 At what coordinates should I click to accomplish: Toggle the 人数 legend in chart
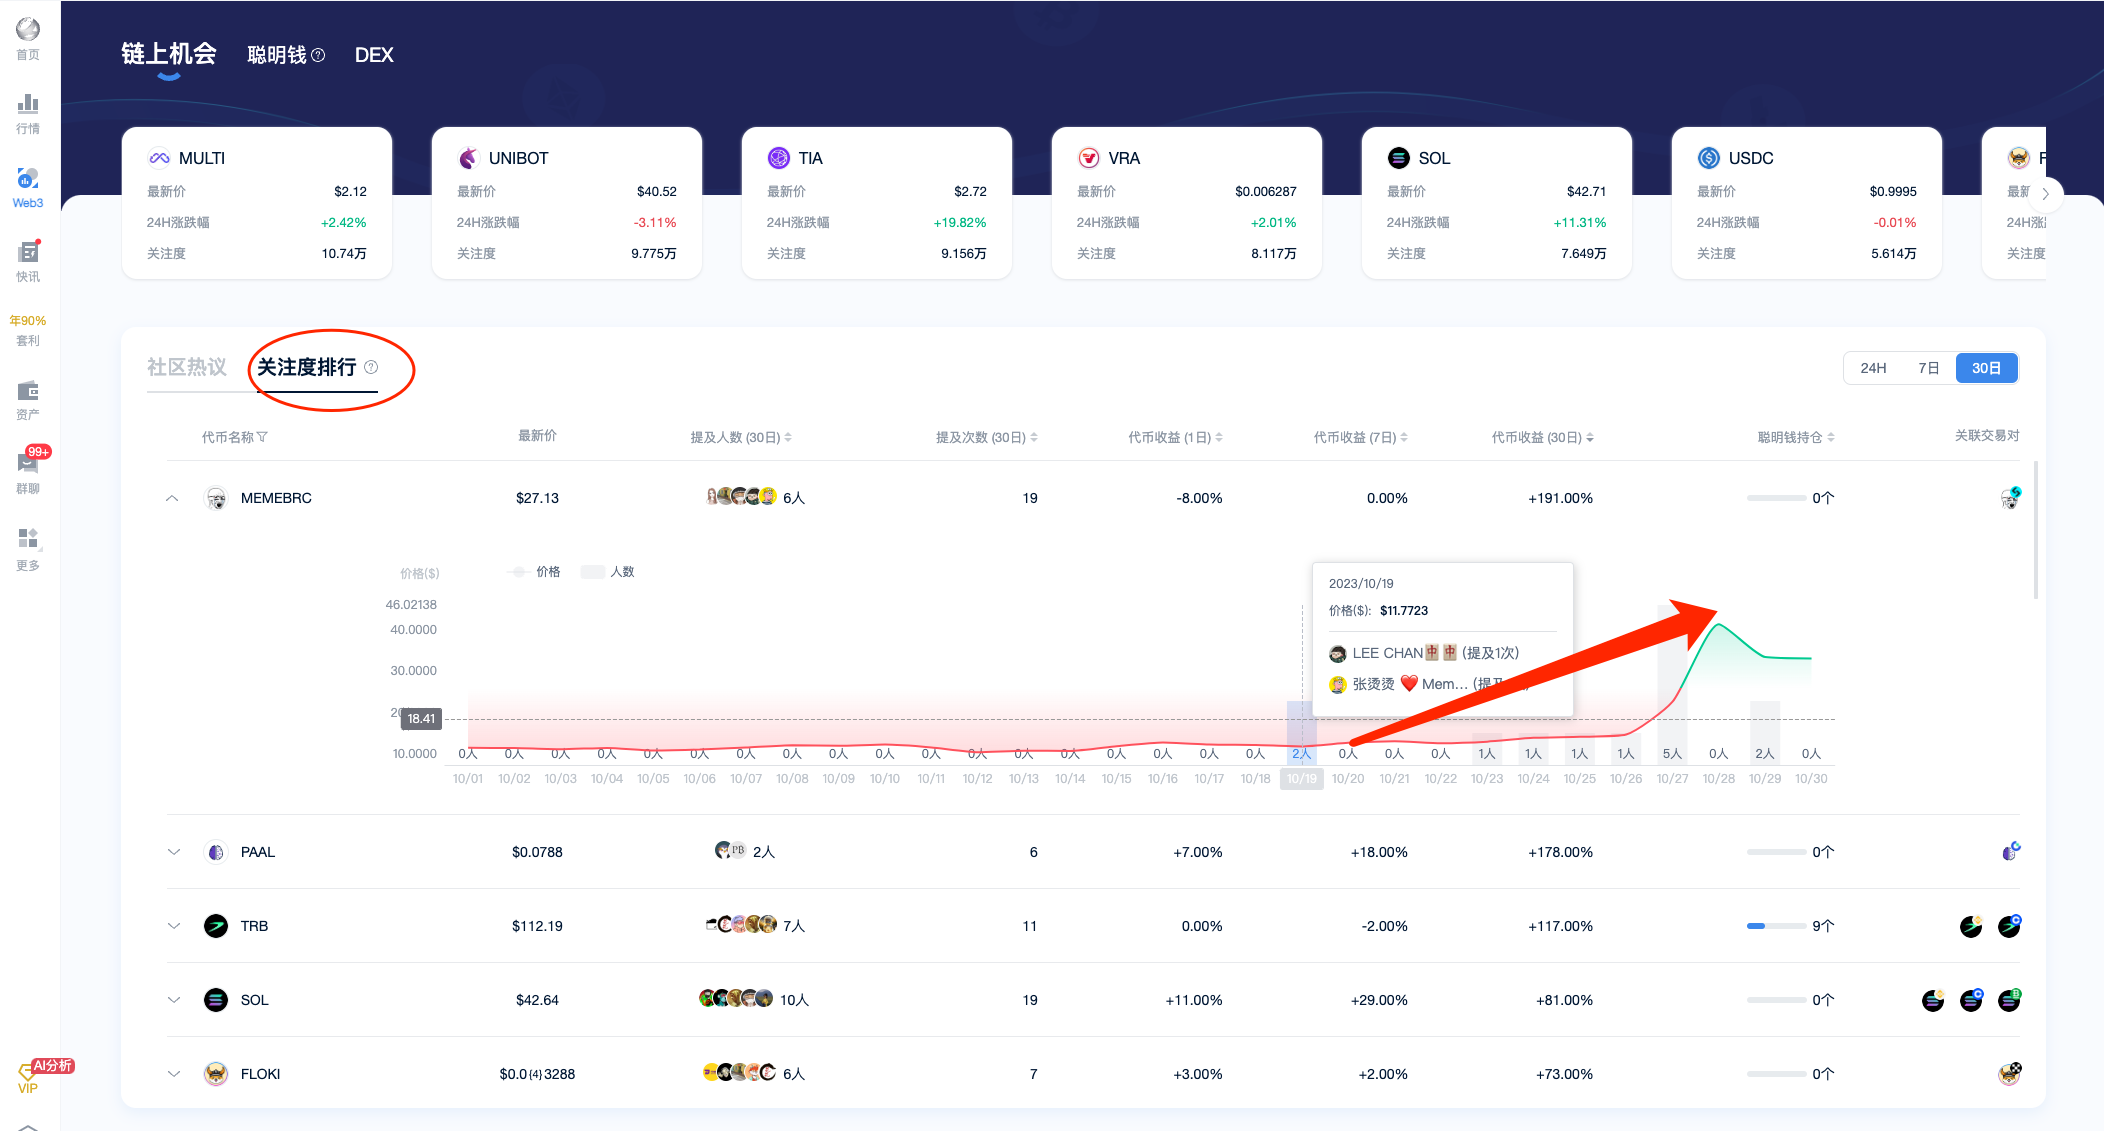click(x=608, y=572)
